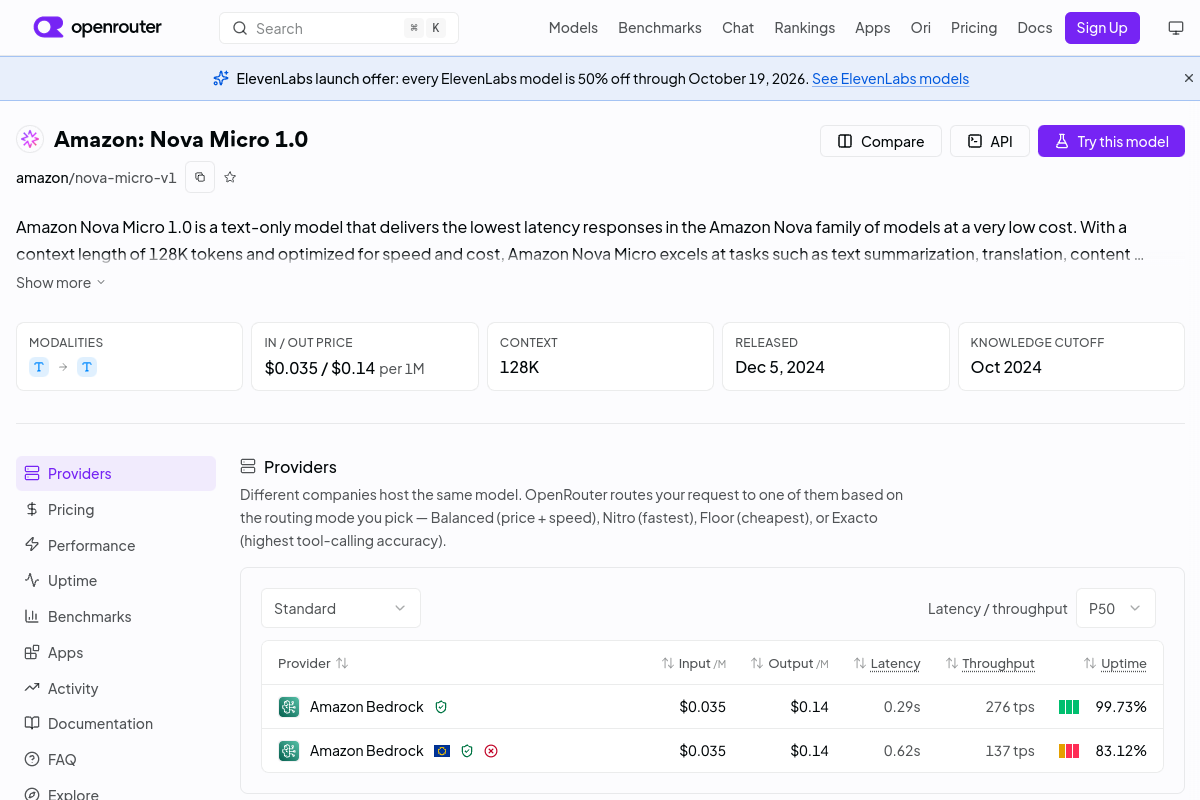Image resolution: width=1200 pixels, height=800 pixels.
Task: Jump to the FAQ sidebar section
Action: 116,759
